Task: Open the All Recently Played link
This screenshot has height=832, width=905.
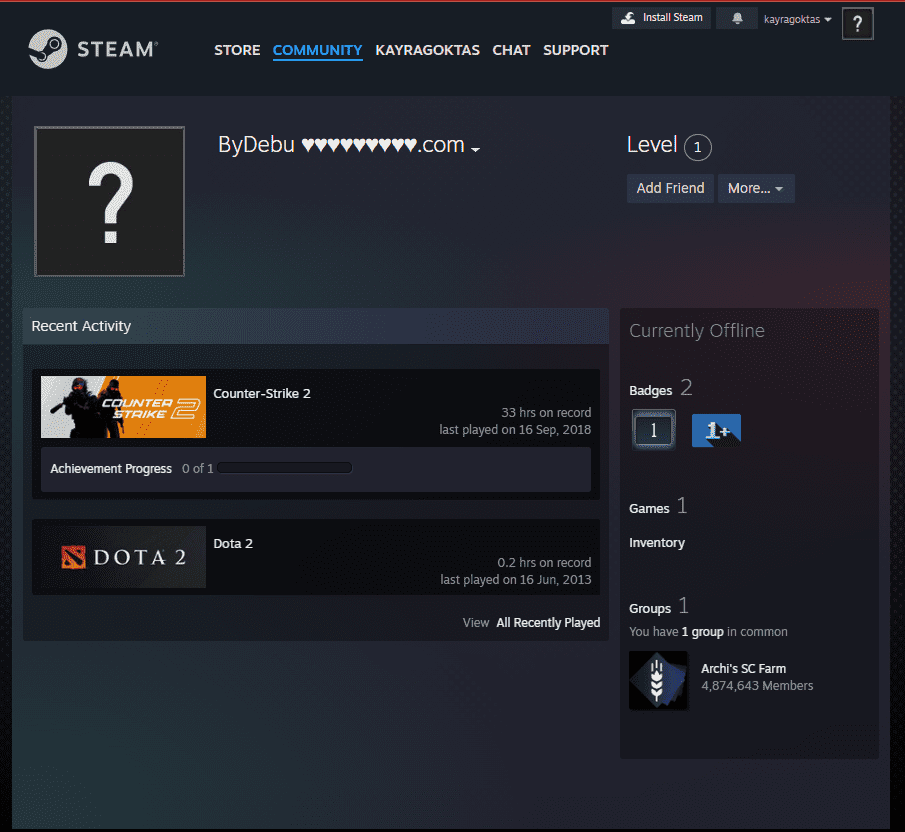Action: tap(548, 622)
